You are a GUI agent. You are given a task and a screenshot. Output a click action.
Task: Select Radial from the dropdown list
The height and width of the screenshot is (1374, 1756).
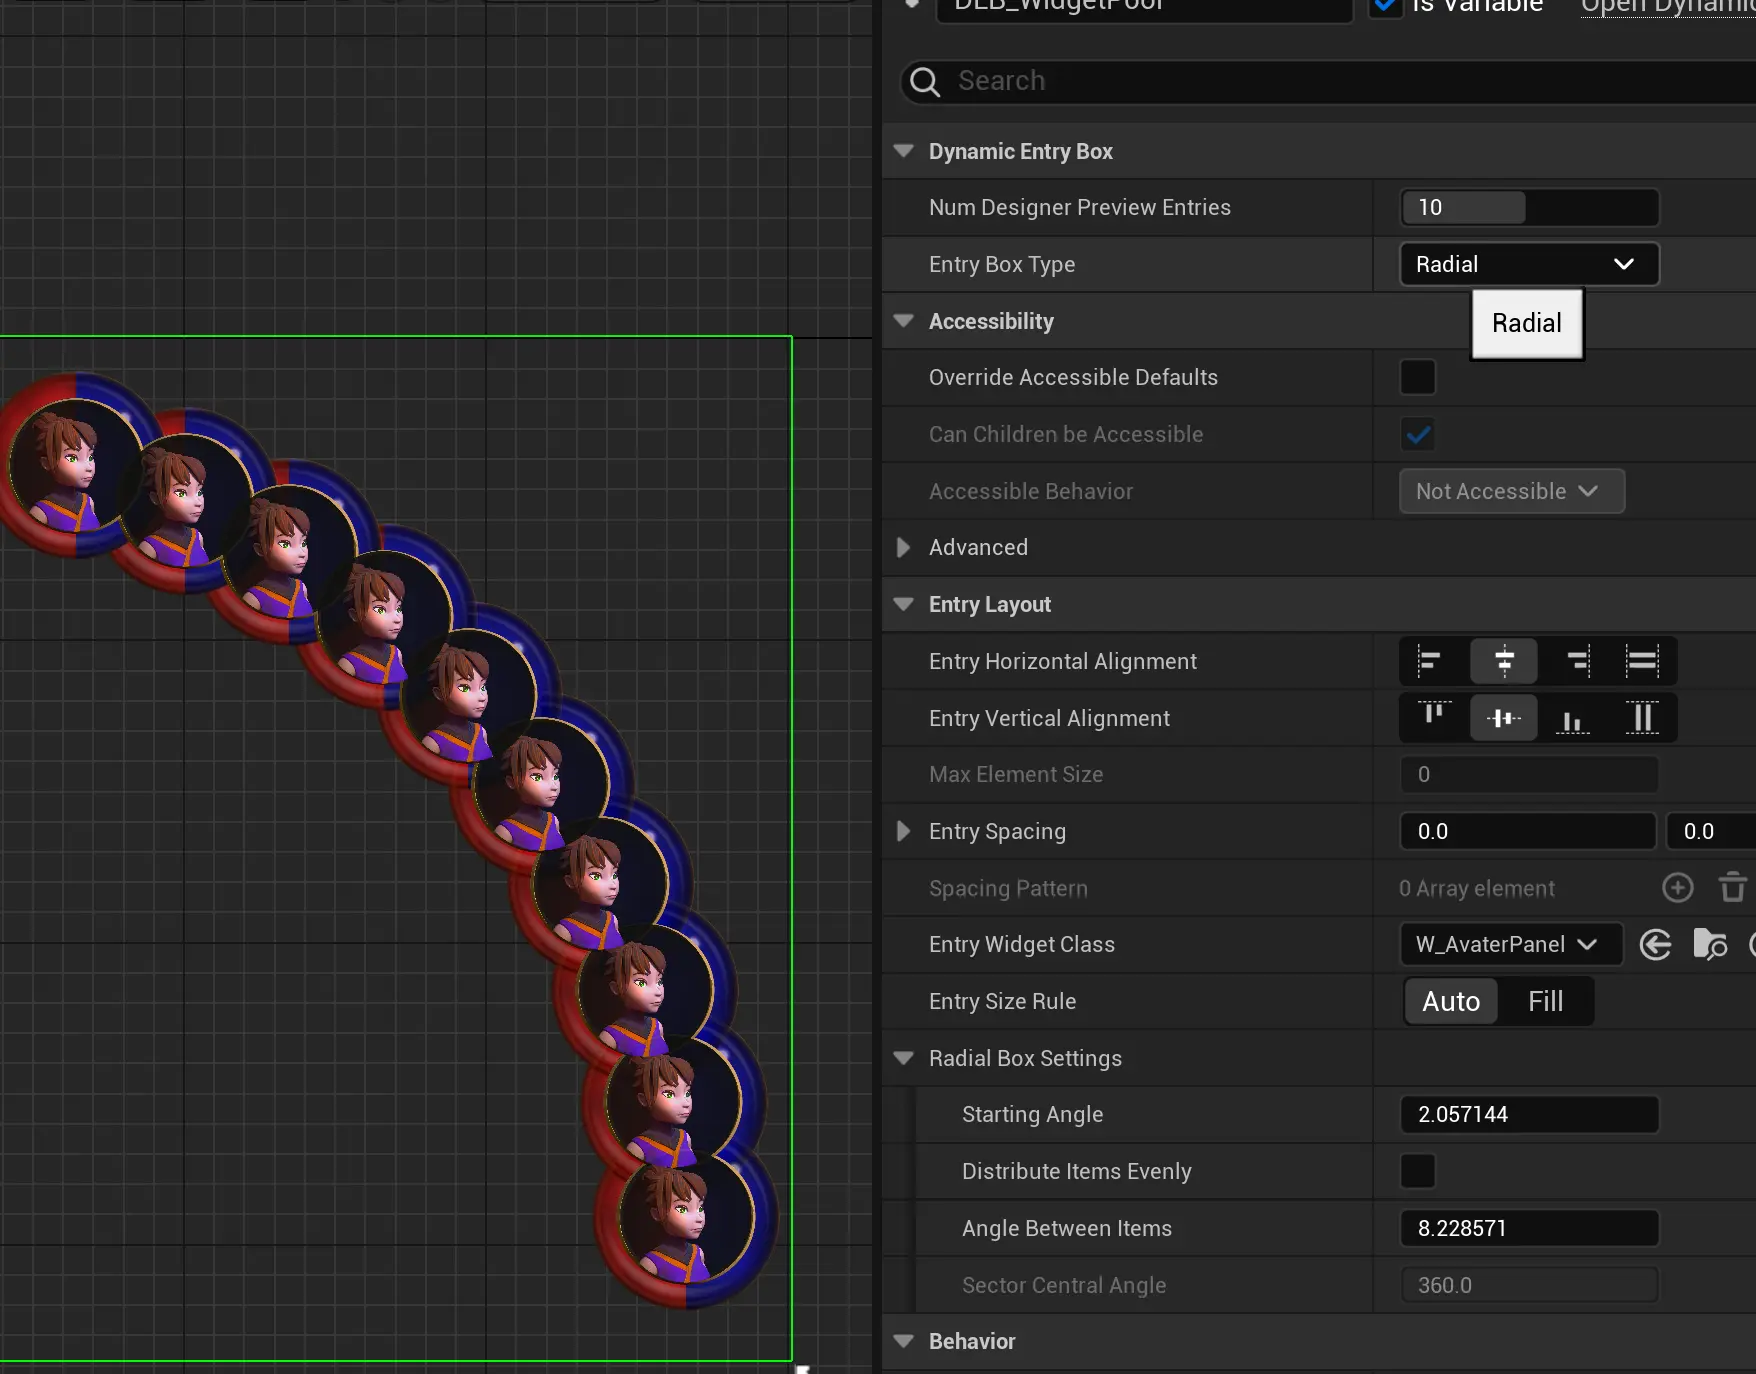[1526, 324]
